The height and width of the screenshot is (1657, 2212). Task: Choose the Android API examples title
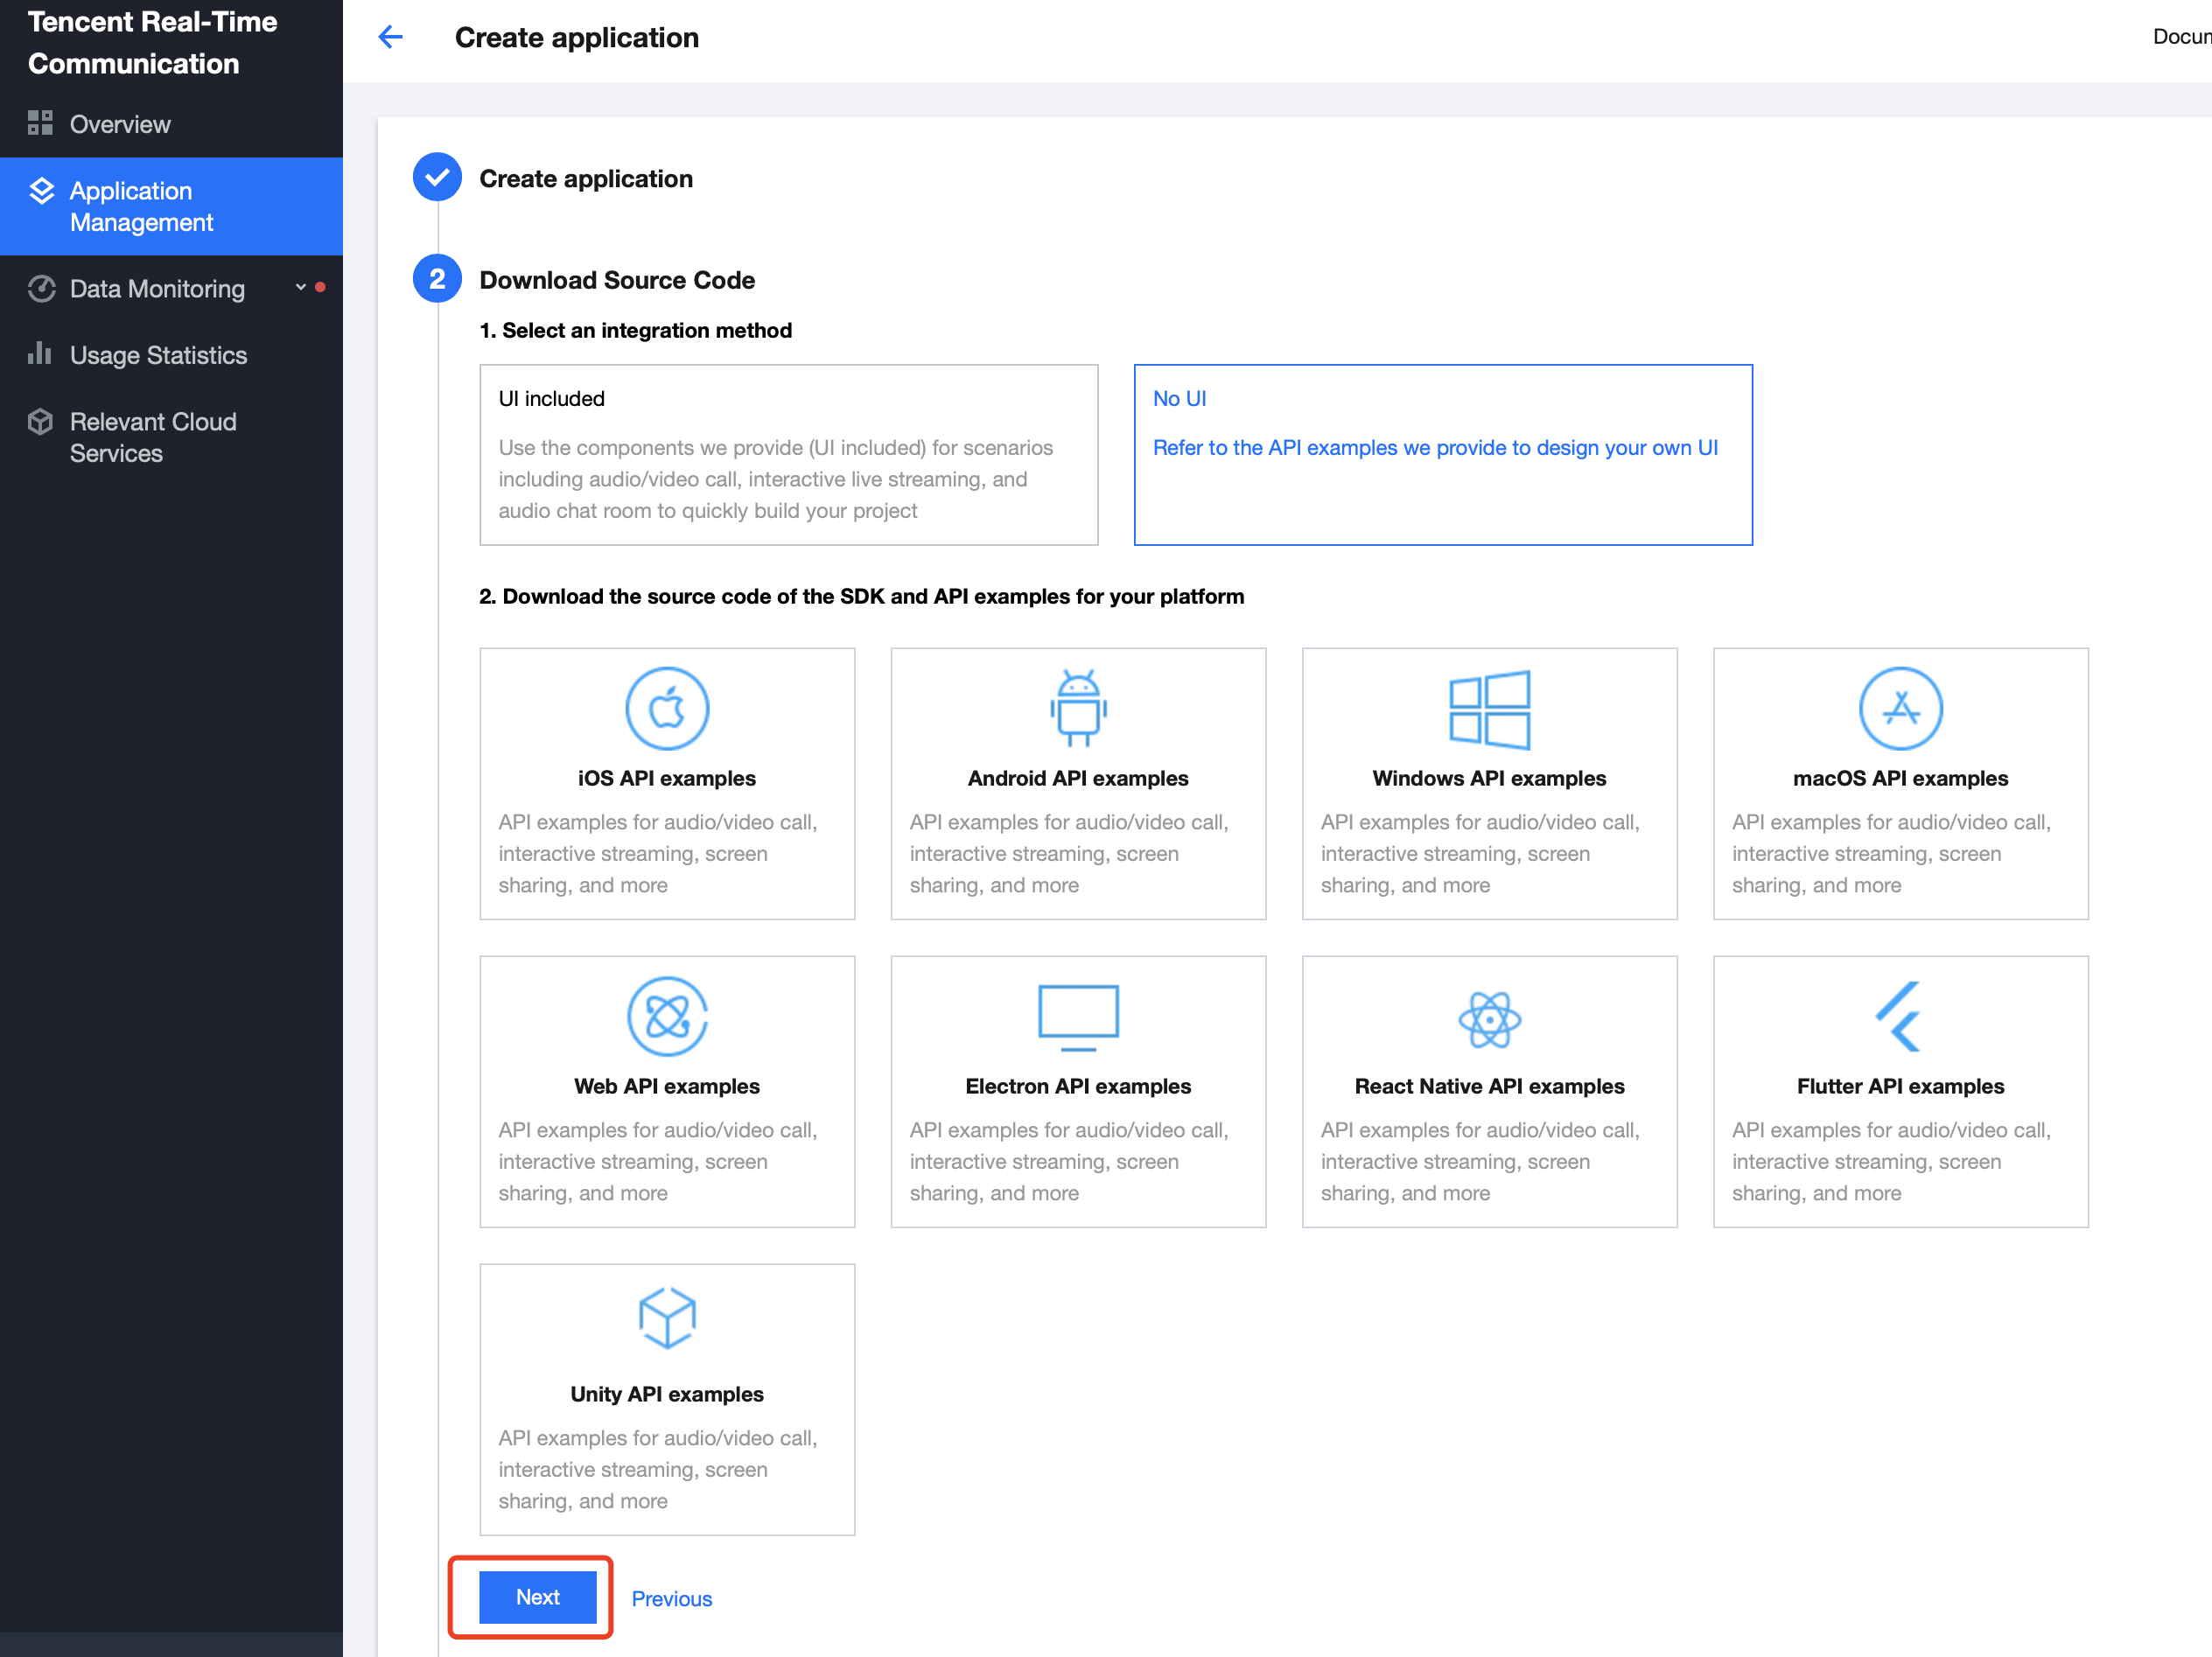coord(1078,778)
